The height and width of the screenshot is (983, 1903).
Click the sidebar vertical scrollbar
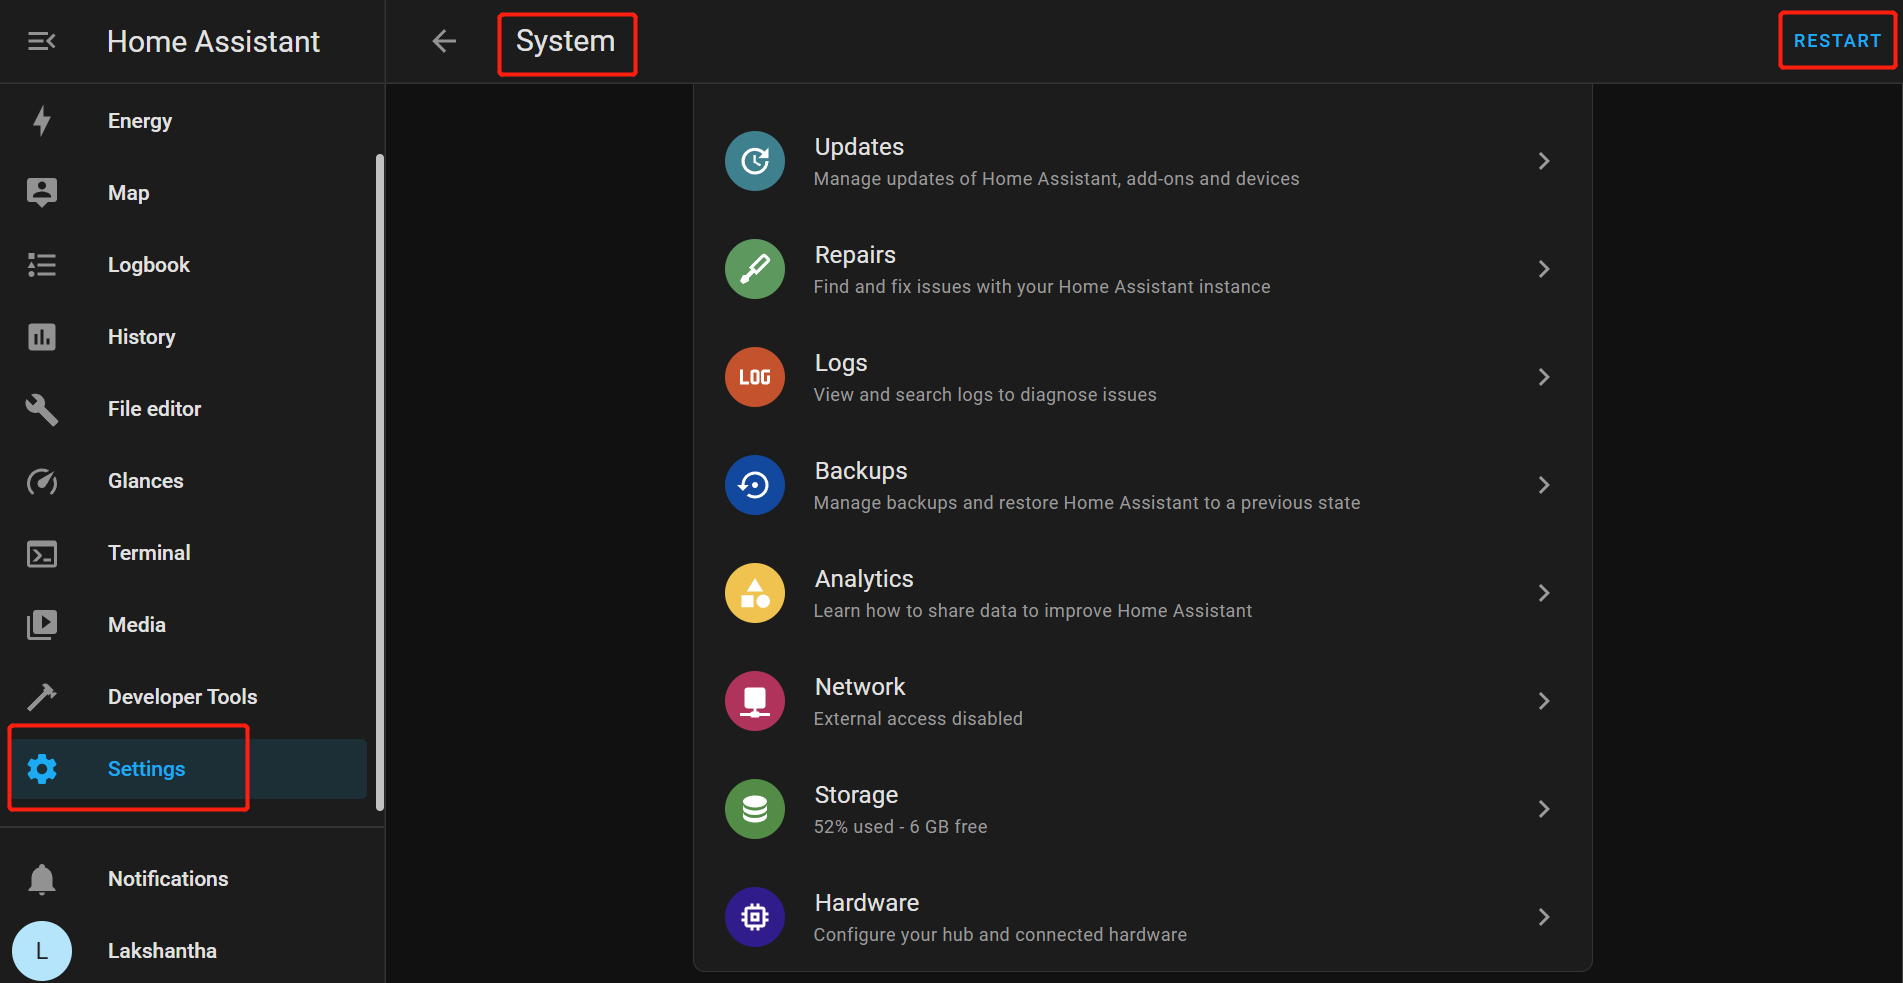click(x=379, y=482)
